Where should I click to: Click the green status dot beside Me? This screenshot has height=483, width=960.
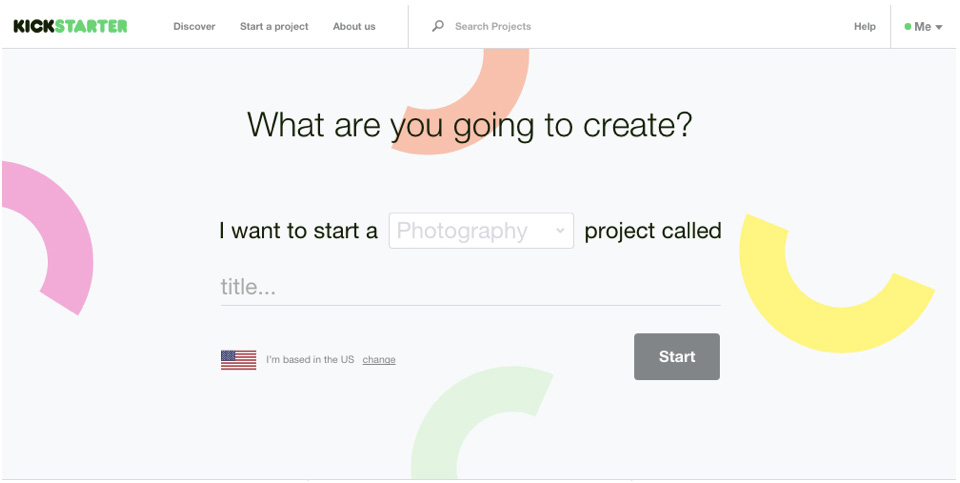(x=908, y=27)
